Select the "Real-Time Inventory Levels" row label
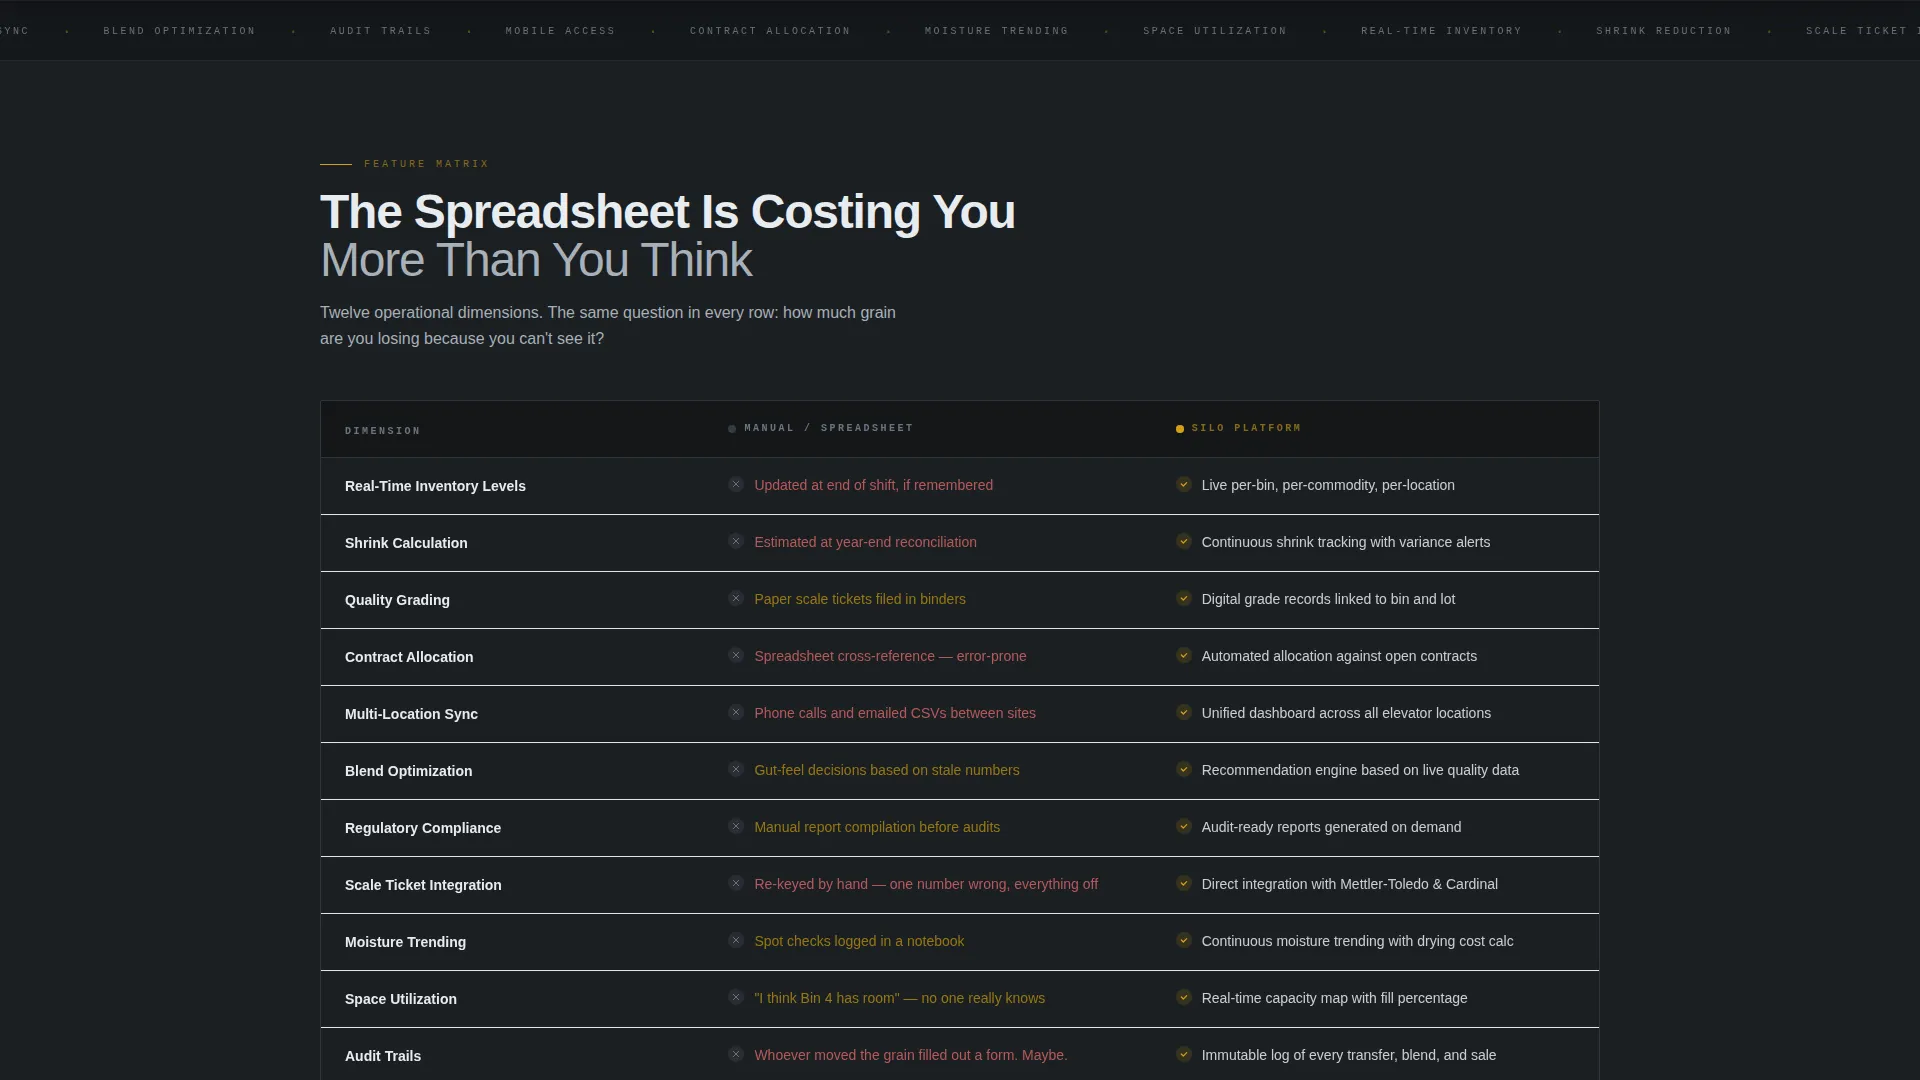Image resolution: width=1920 pixels, height=1080 pixels. click(435, 486)
